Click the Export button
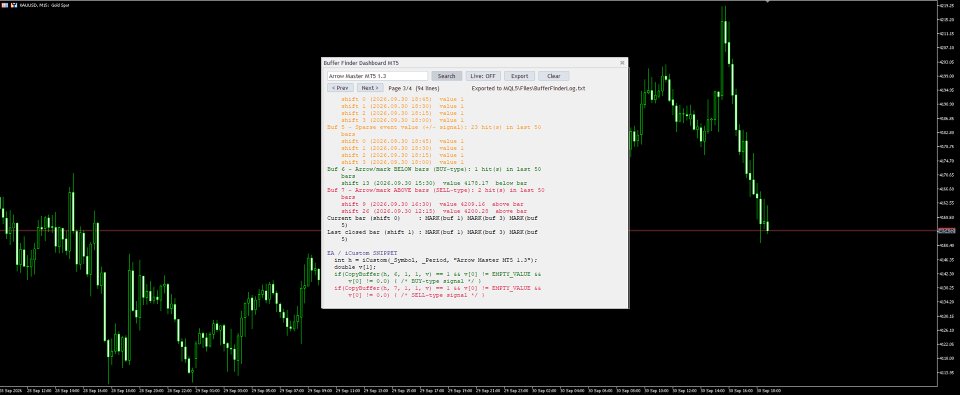The width and height of the screenshot is (960, 395). click(x=519, y=76)
